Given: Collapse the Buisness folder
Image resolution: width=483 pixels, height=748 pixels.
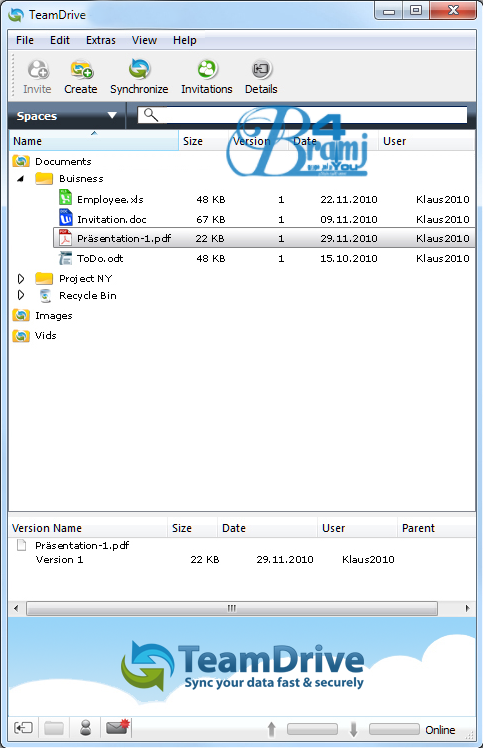Looking at the screenshot, I should pyautogui.click(x=21, y=179).
